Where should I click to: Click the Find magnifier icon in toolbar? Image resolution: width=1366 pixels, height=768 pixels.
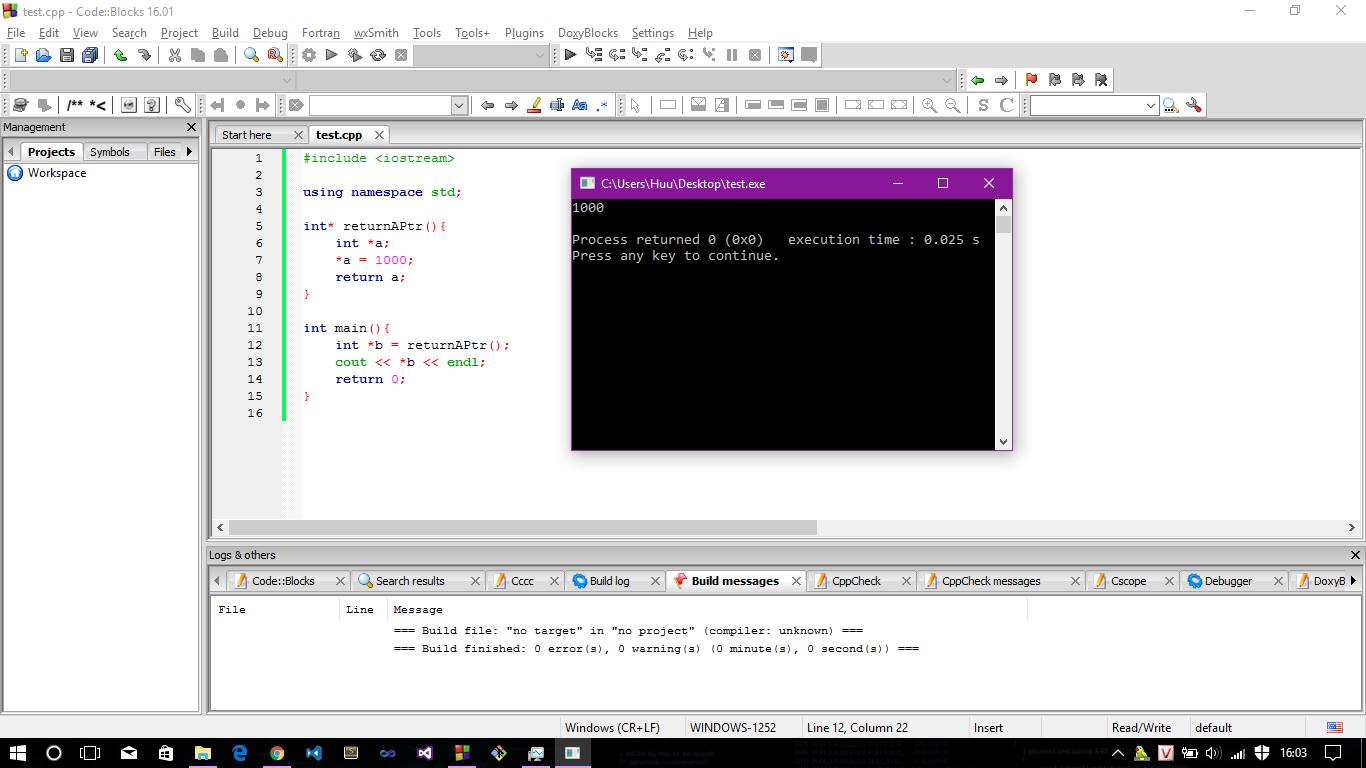pos(252,55)
